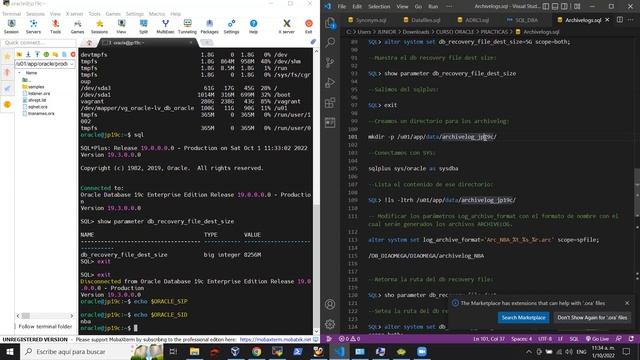
Task: Click the orange circle sidebar tab in MobaXterm
Action: click(7, 104)
